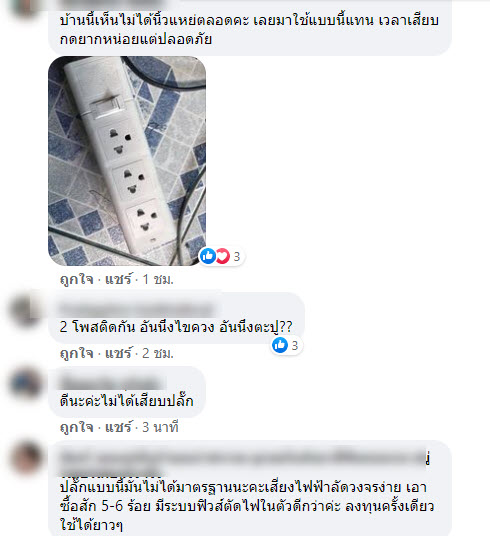Share the comment posted 1 ชม. ago
Viewport: 490px width, 536px height.
pos(118,280)
